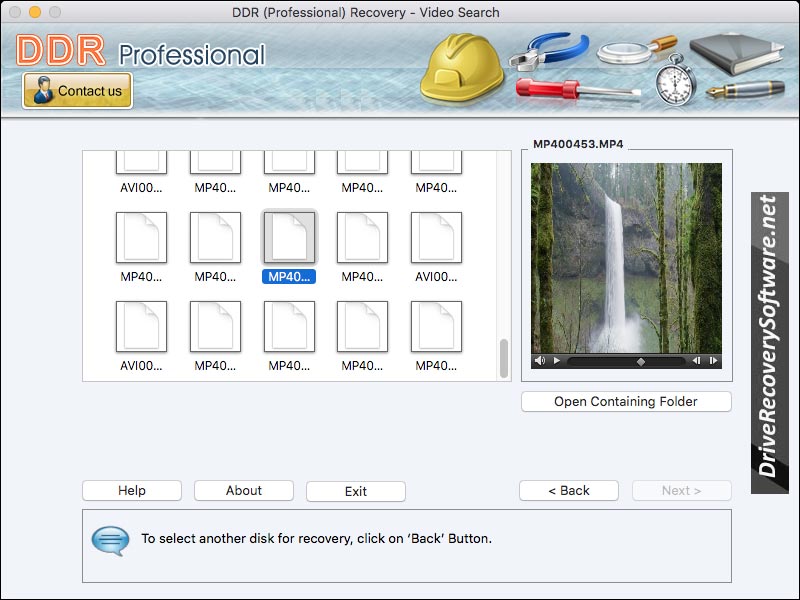The image size is (800, 600).
Task: Open Containing Folder of the video
Action: pos(626,402)
